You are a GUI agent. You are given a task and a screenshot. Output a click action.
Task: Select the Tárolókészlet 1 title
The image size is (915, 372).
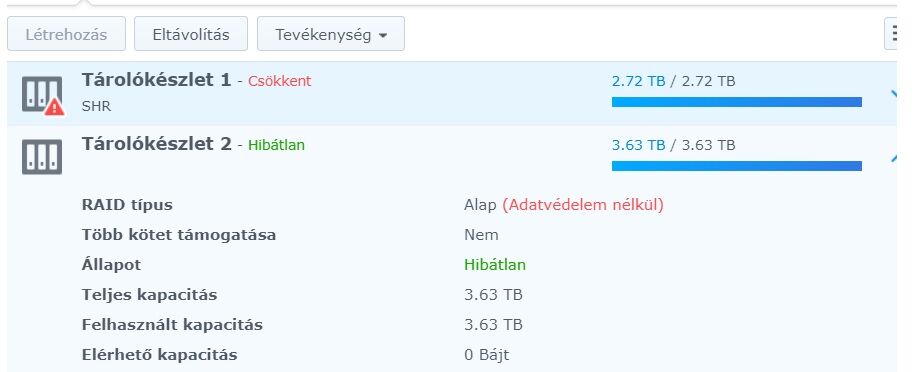point(156,80)
